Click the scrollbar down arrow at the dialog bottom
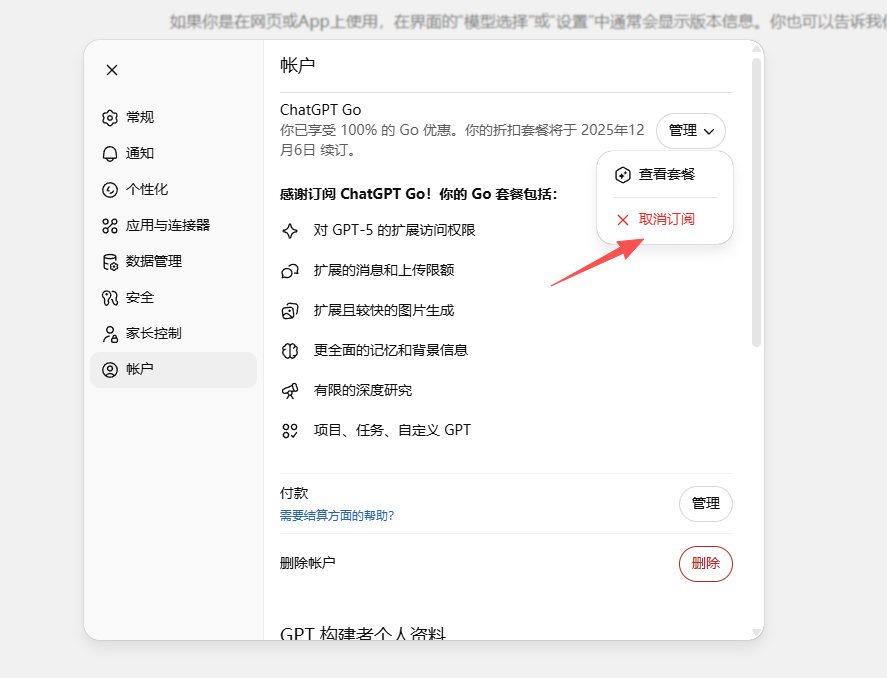This screenshot has height=678, width=887. point(756,632)
